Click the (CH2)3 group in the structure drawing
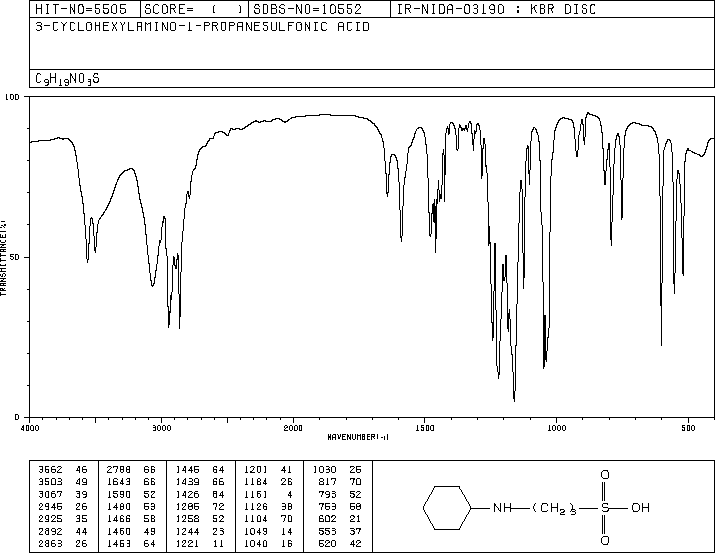 click(554, 508)
